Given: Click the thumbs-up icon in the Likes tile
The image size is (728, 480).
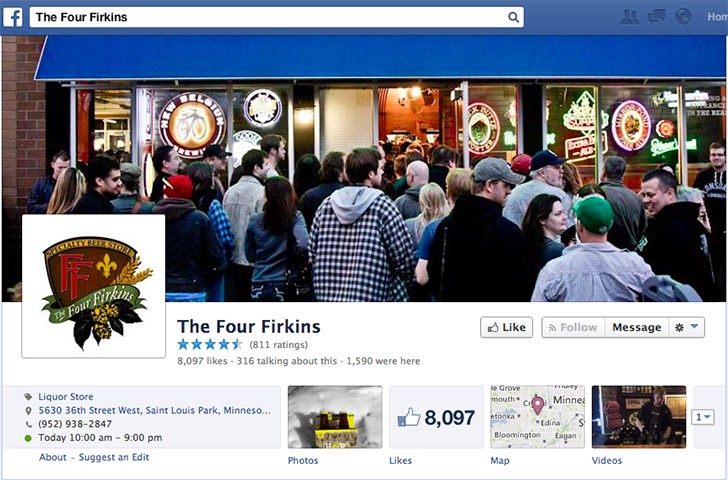Looking at the screenshot, I should 409,417.
